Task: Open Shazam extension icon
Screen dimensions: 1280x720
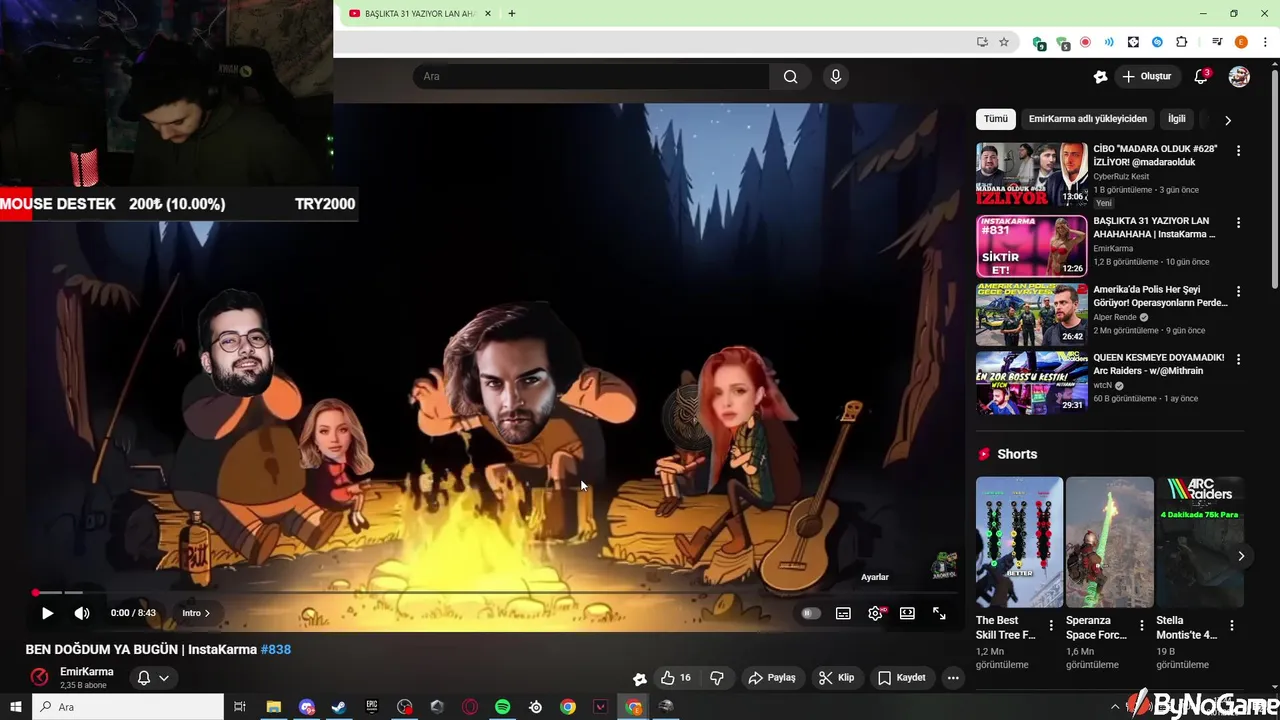Action: click(x=1157, y=42)
